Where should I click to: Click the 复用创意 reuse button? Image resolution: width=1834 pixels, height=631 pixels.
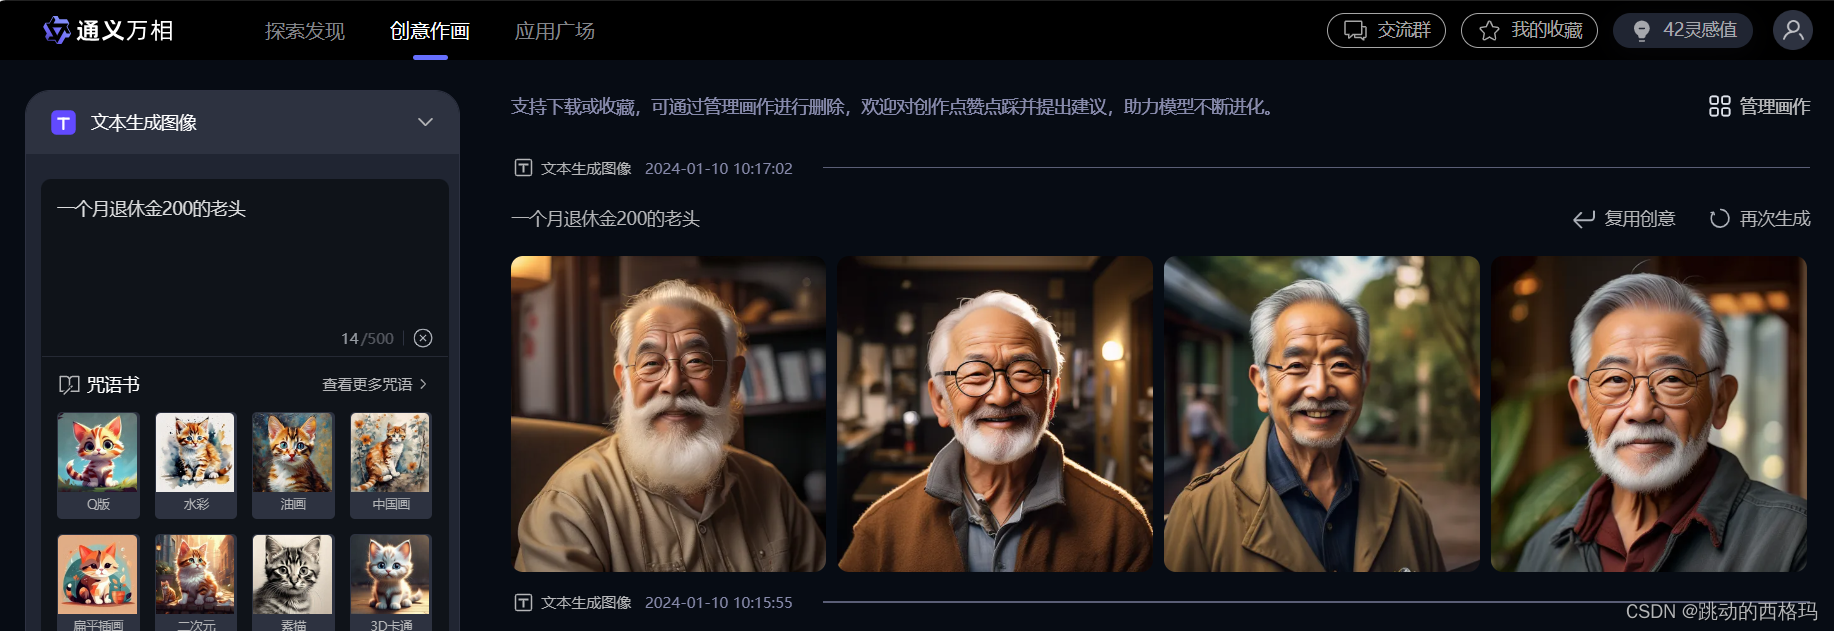(x=1624, y=218)
